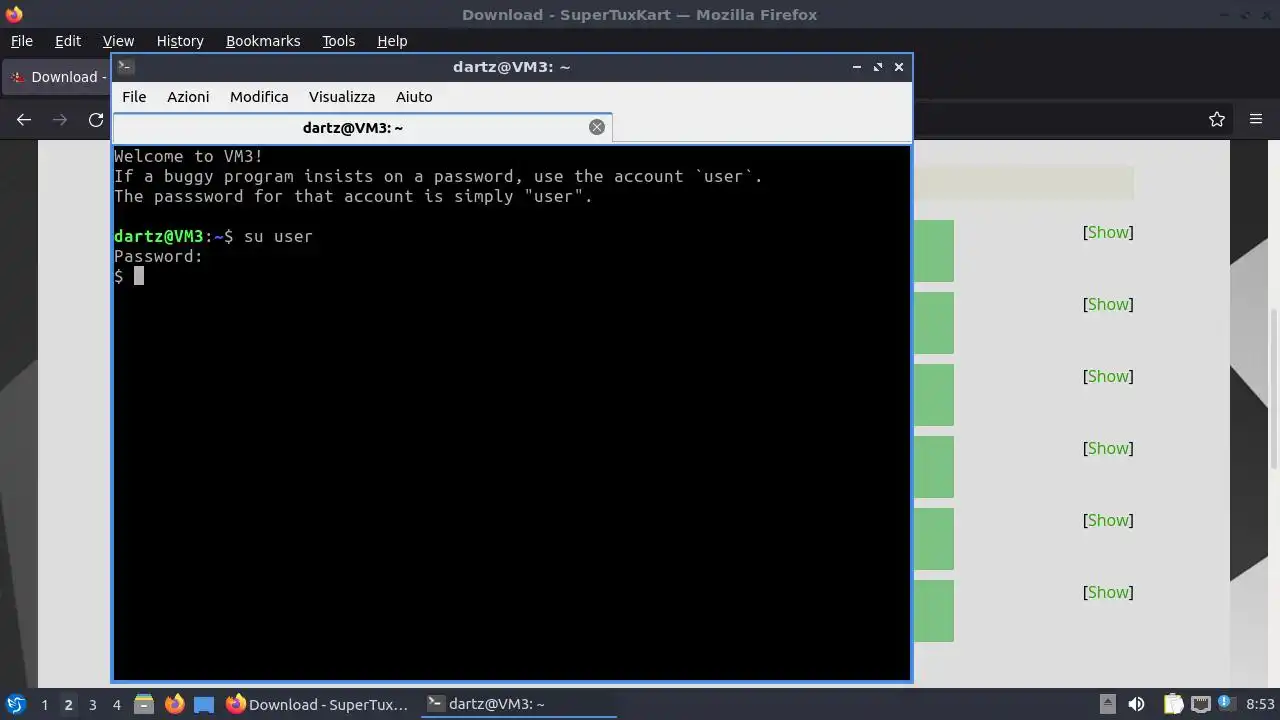The image size is (1280, 720).
Task: Open the file manager taskbar launcher
Action: tap(144, 704)
